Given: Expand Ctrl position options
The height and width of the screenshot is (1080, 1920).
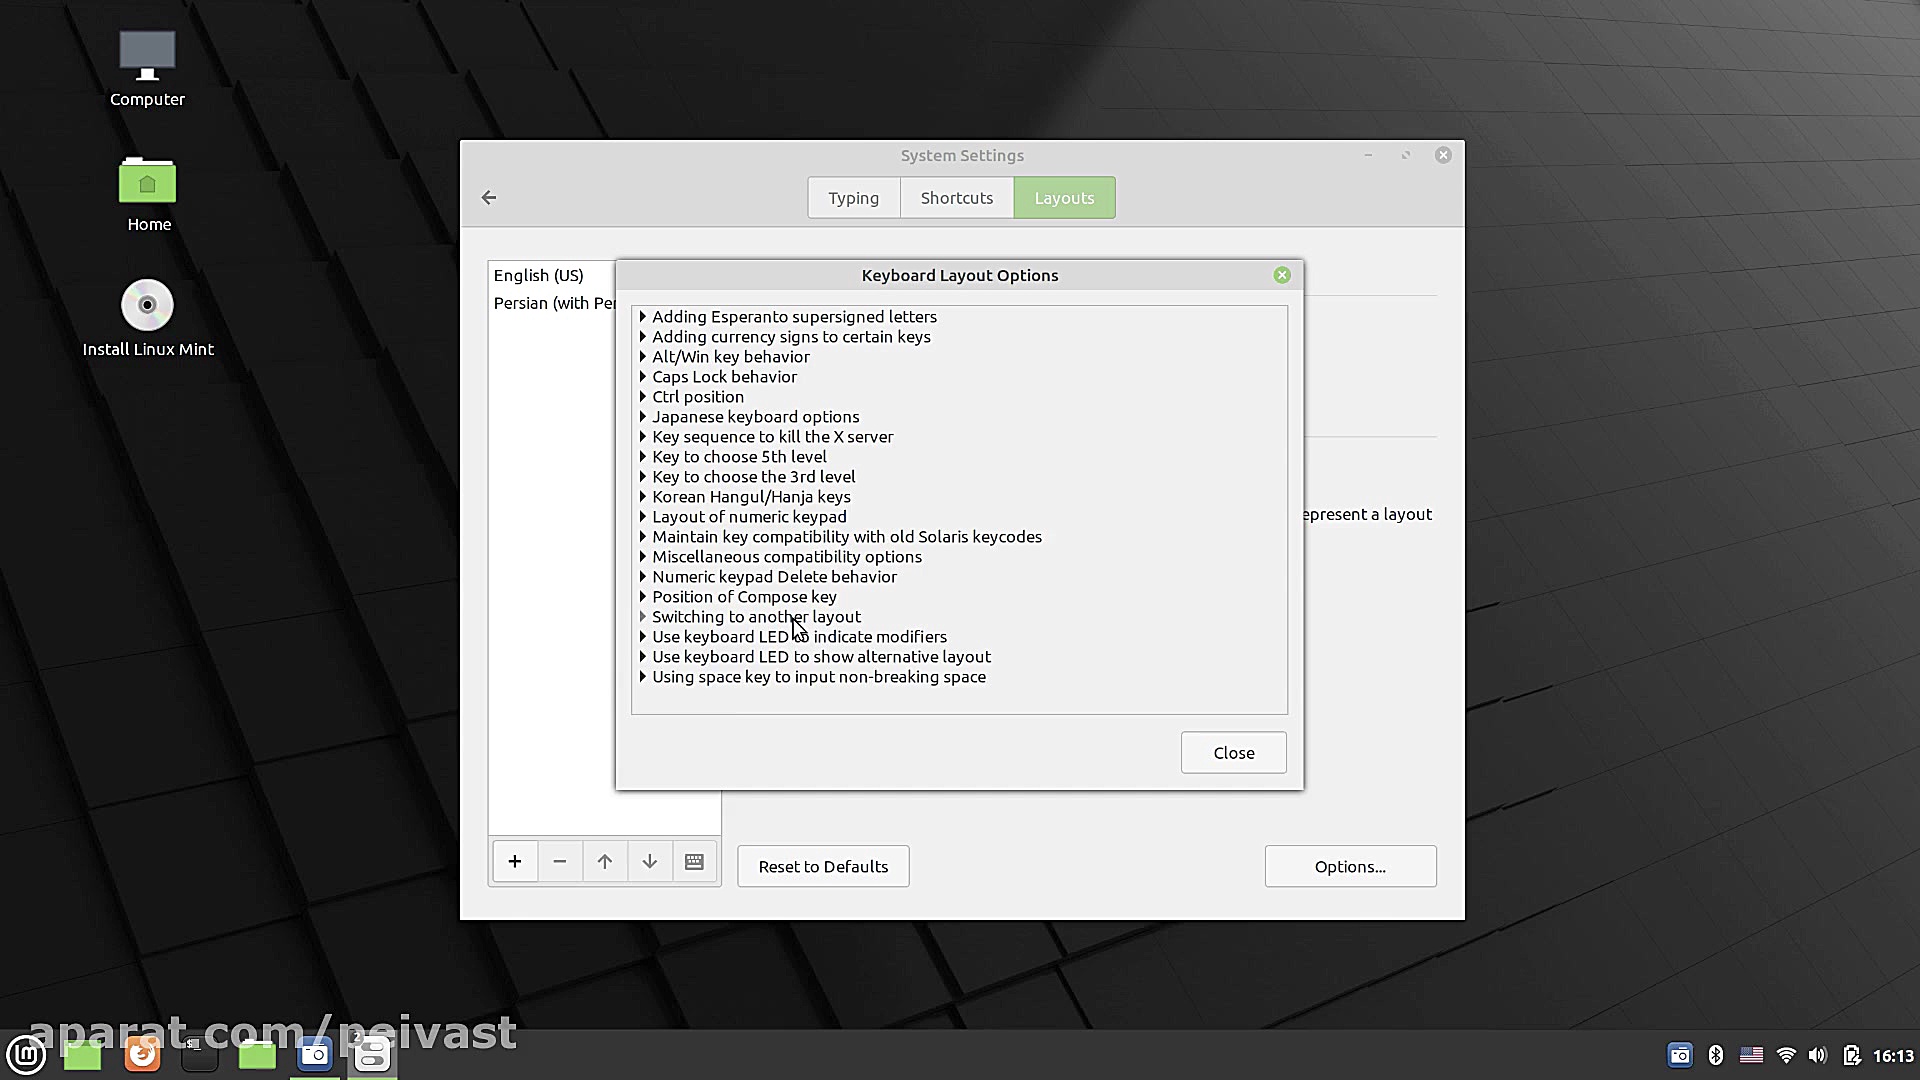Looking at the screenshot, I should click(643, 397).
